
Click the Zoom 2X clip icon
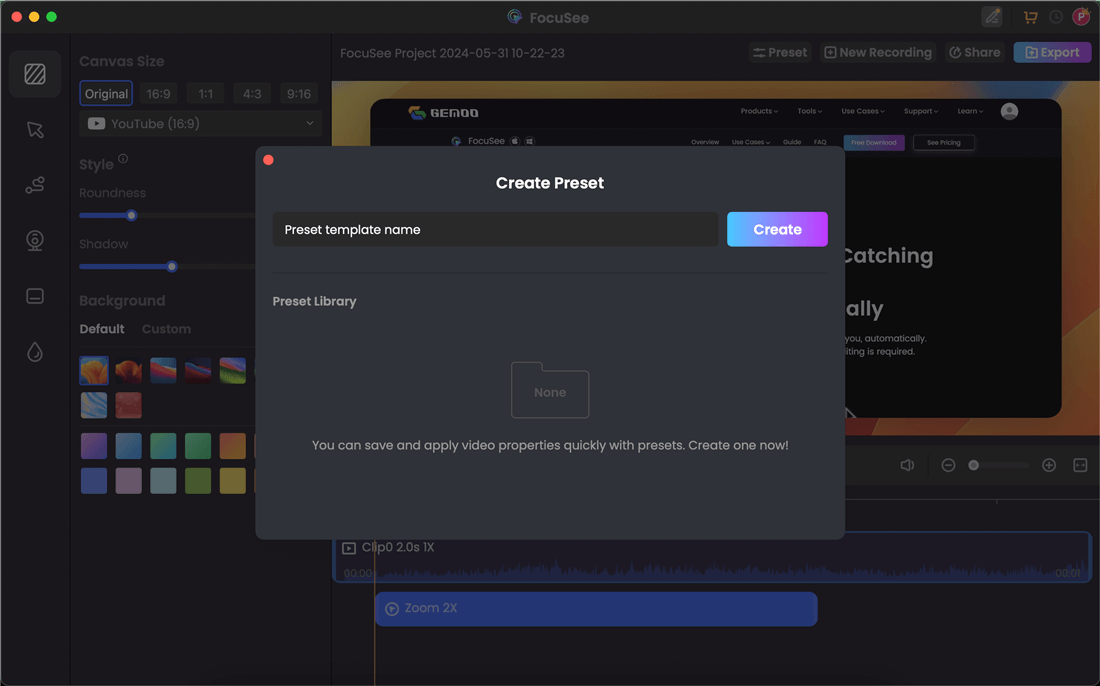(392, 609)
